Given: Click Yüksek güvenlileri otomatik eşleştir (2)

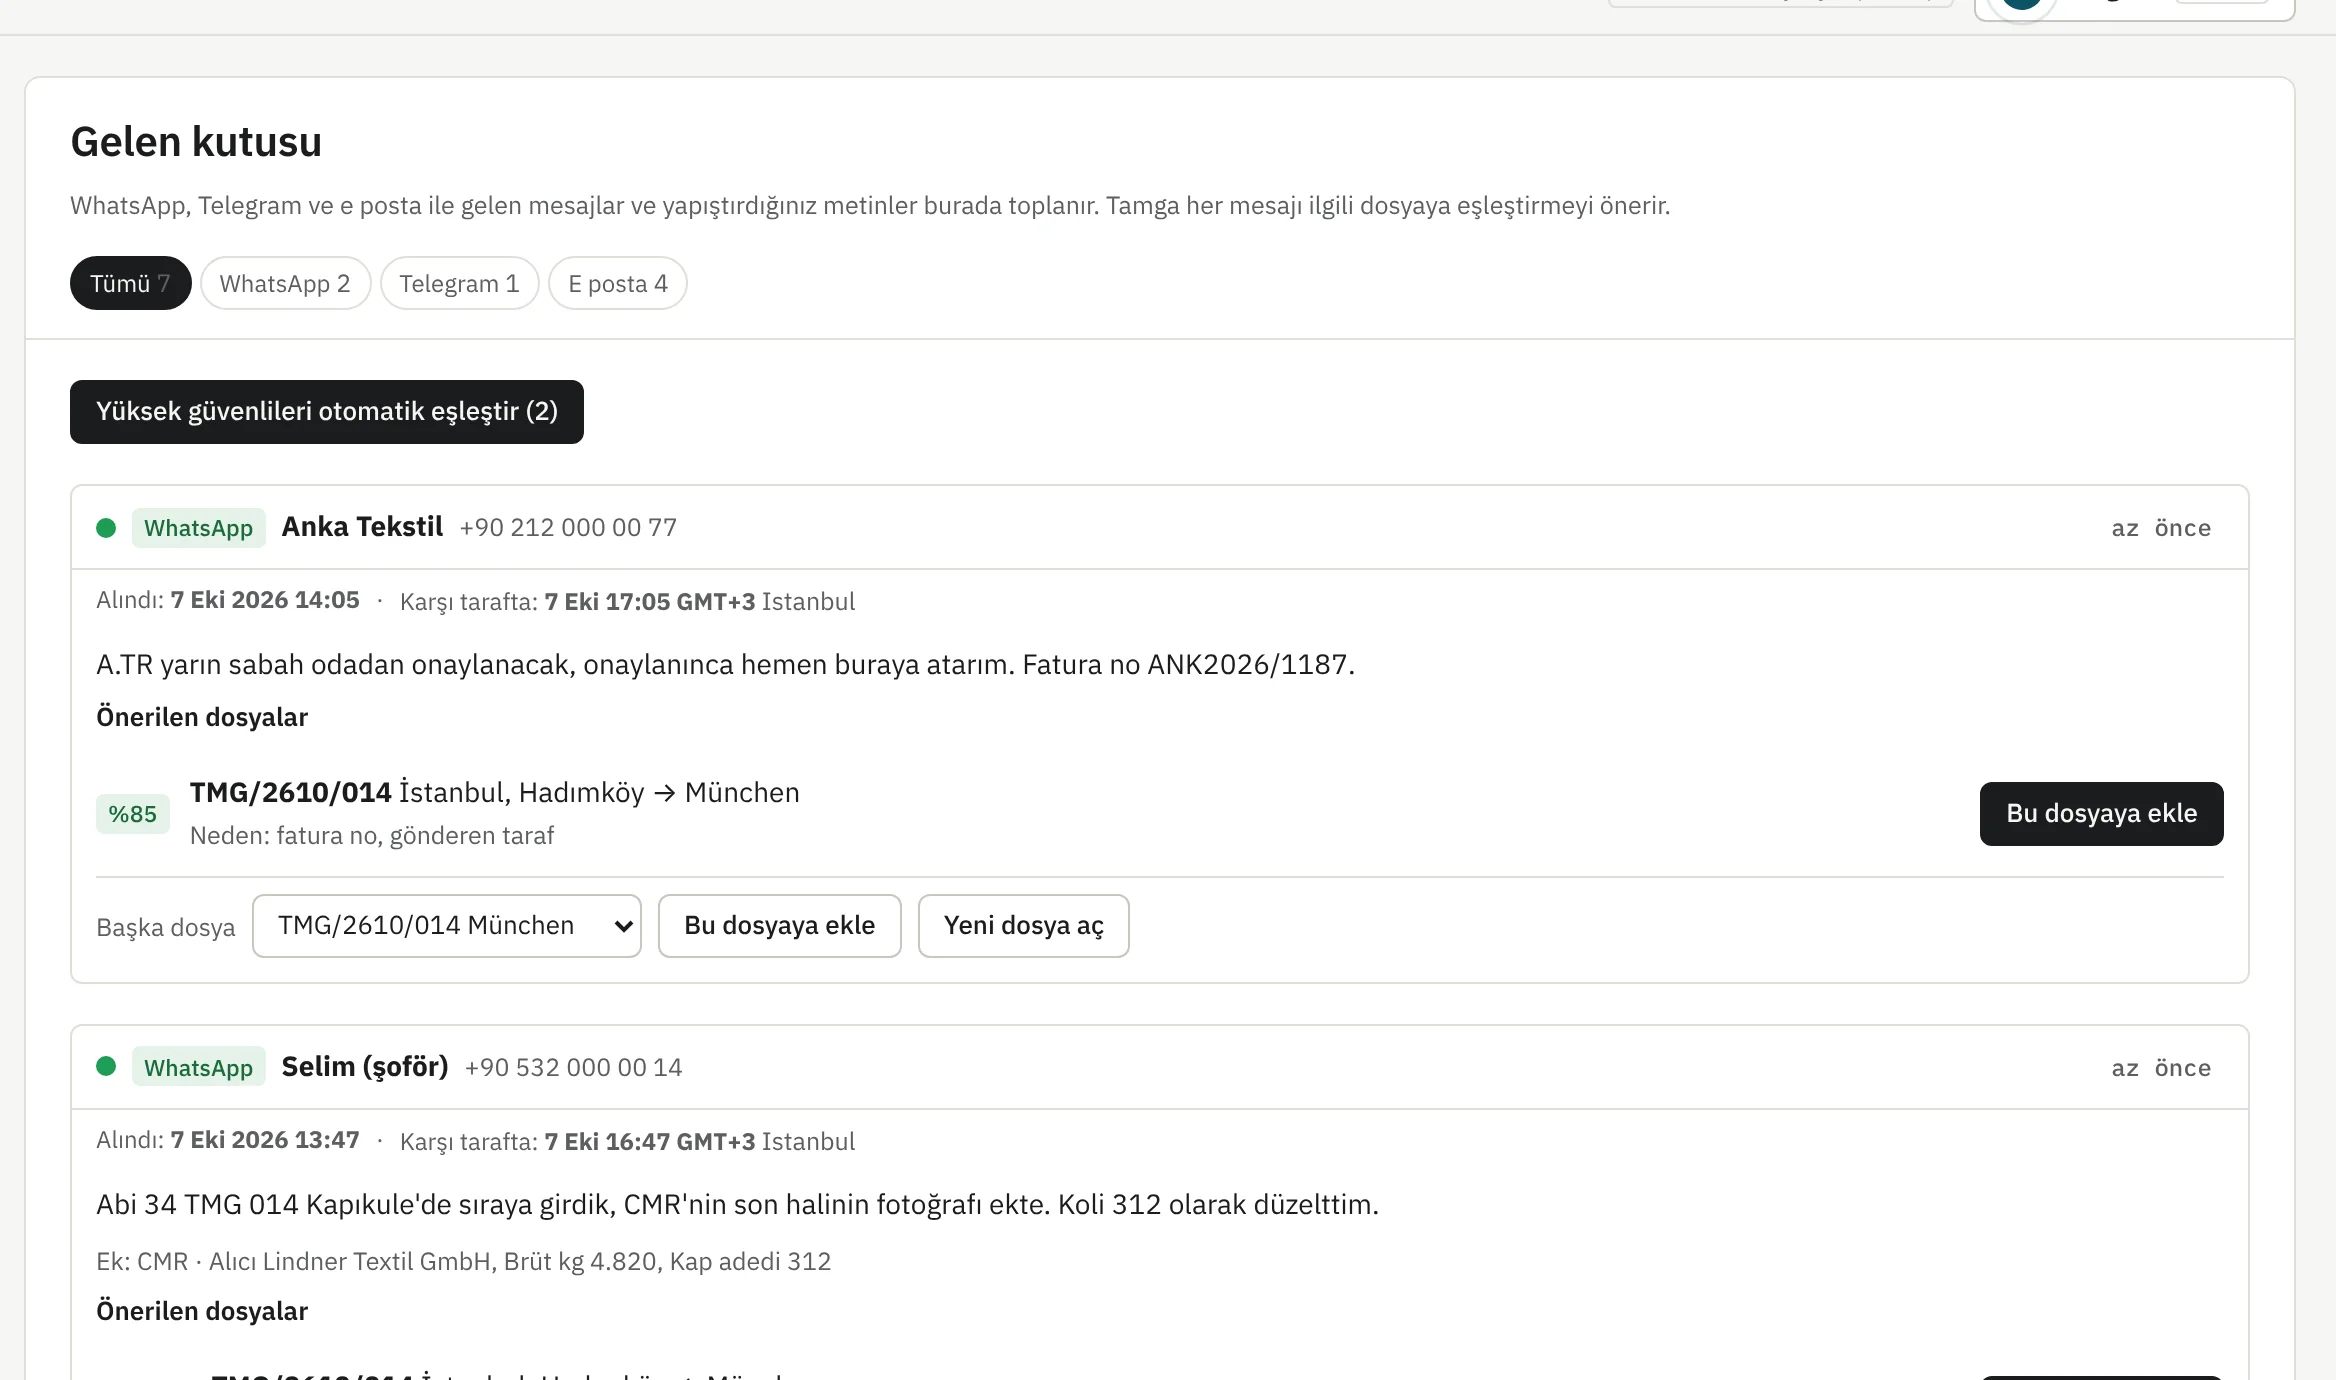Looking at the screenshot, I should (327, 412).
